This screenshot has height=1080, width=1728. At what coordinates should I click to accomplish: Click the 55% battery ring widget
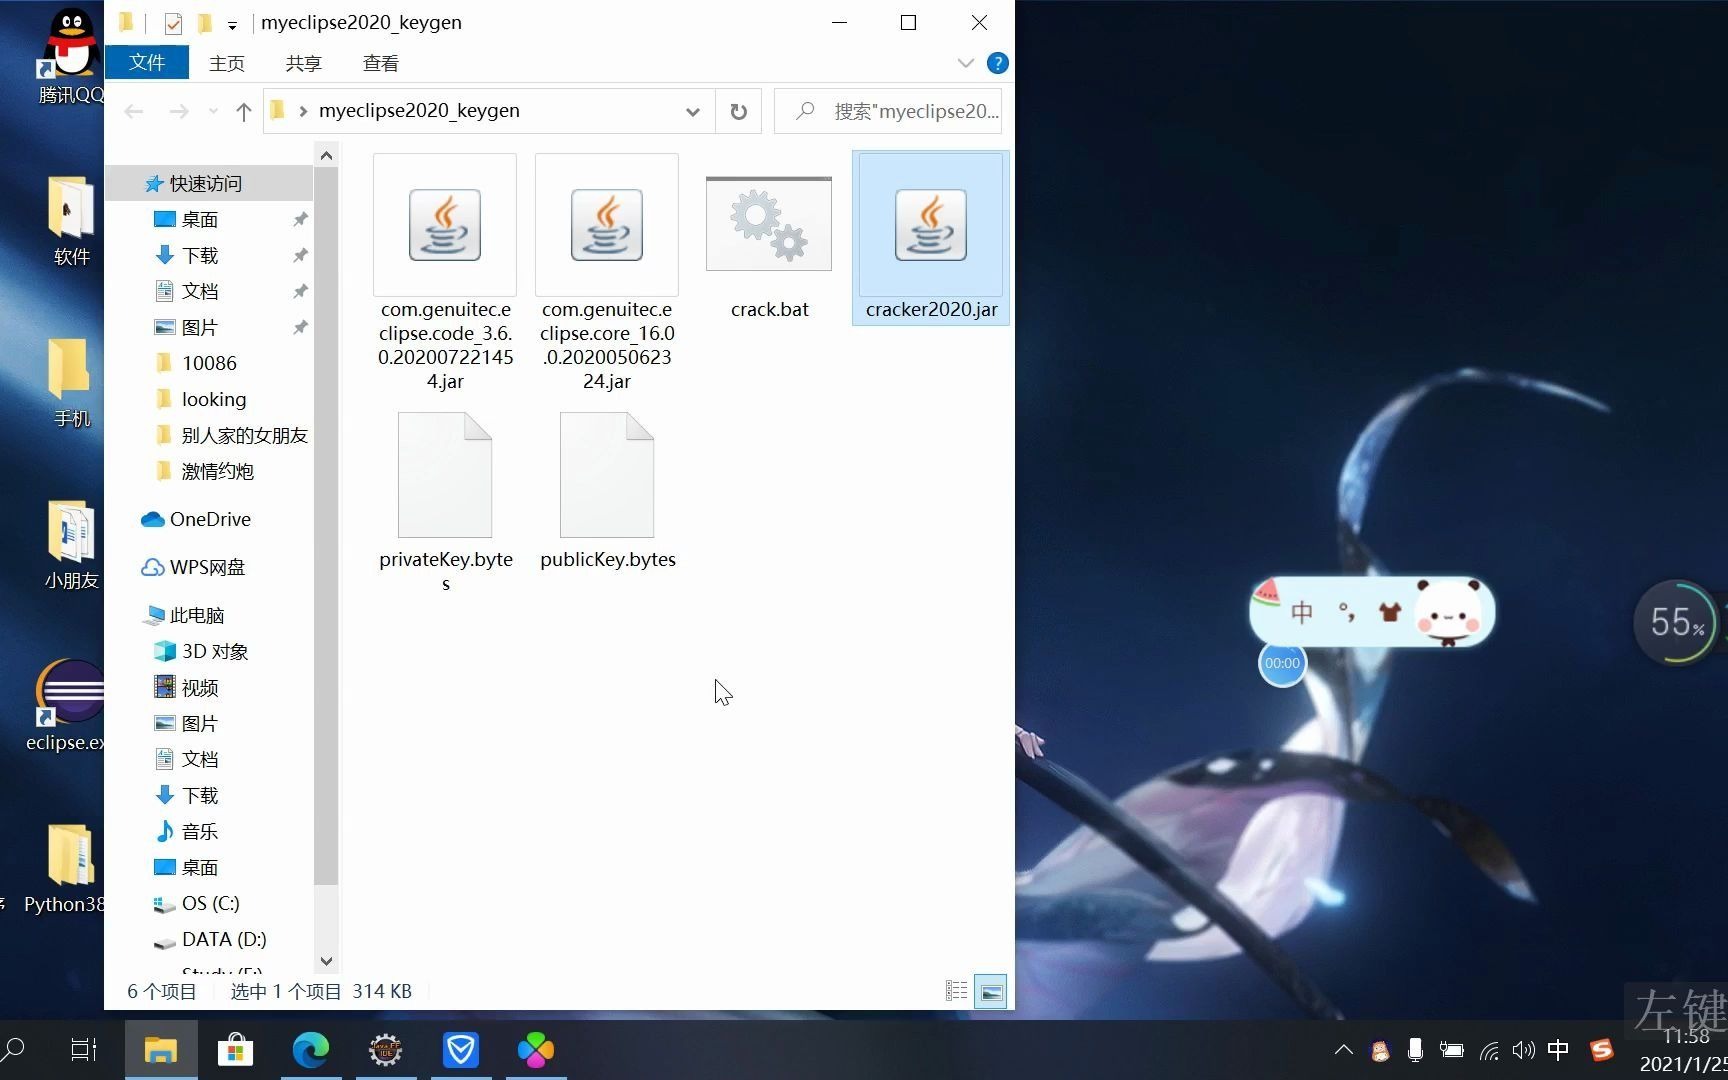click(x=1676, y=622)
